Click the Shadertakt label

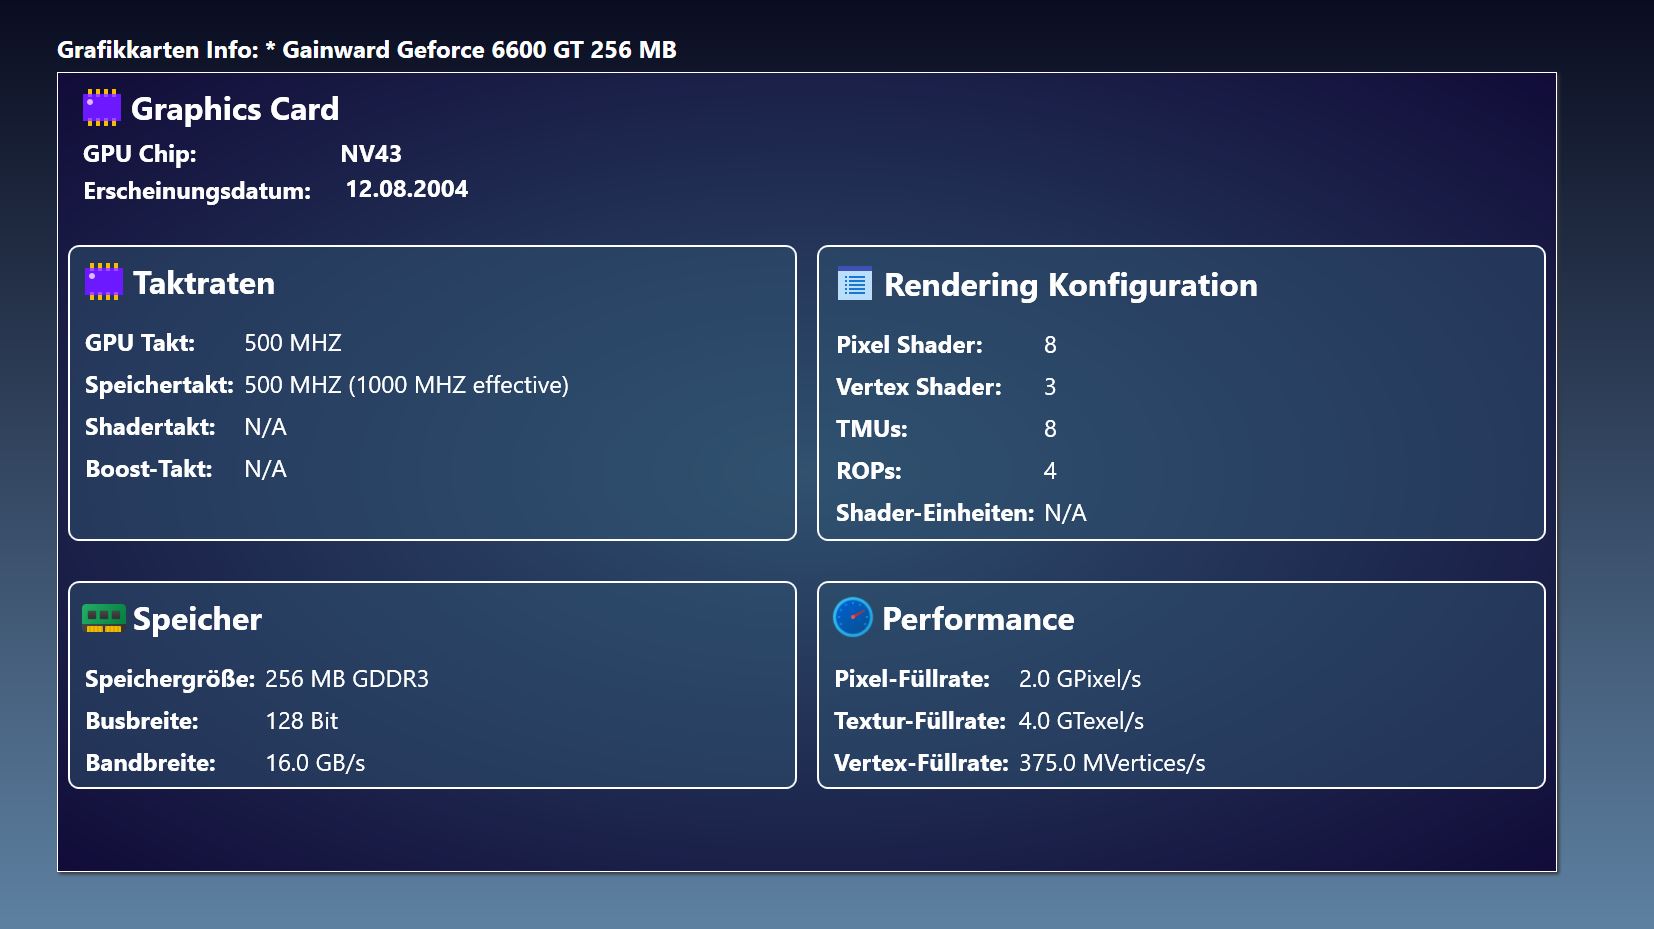pos(150,427)
